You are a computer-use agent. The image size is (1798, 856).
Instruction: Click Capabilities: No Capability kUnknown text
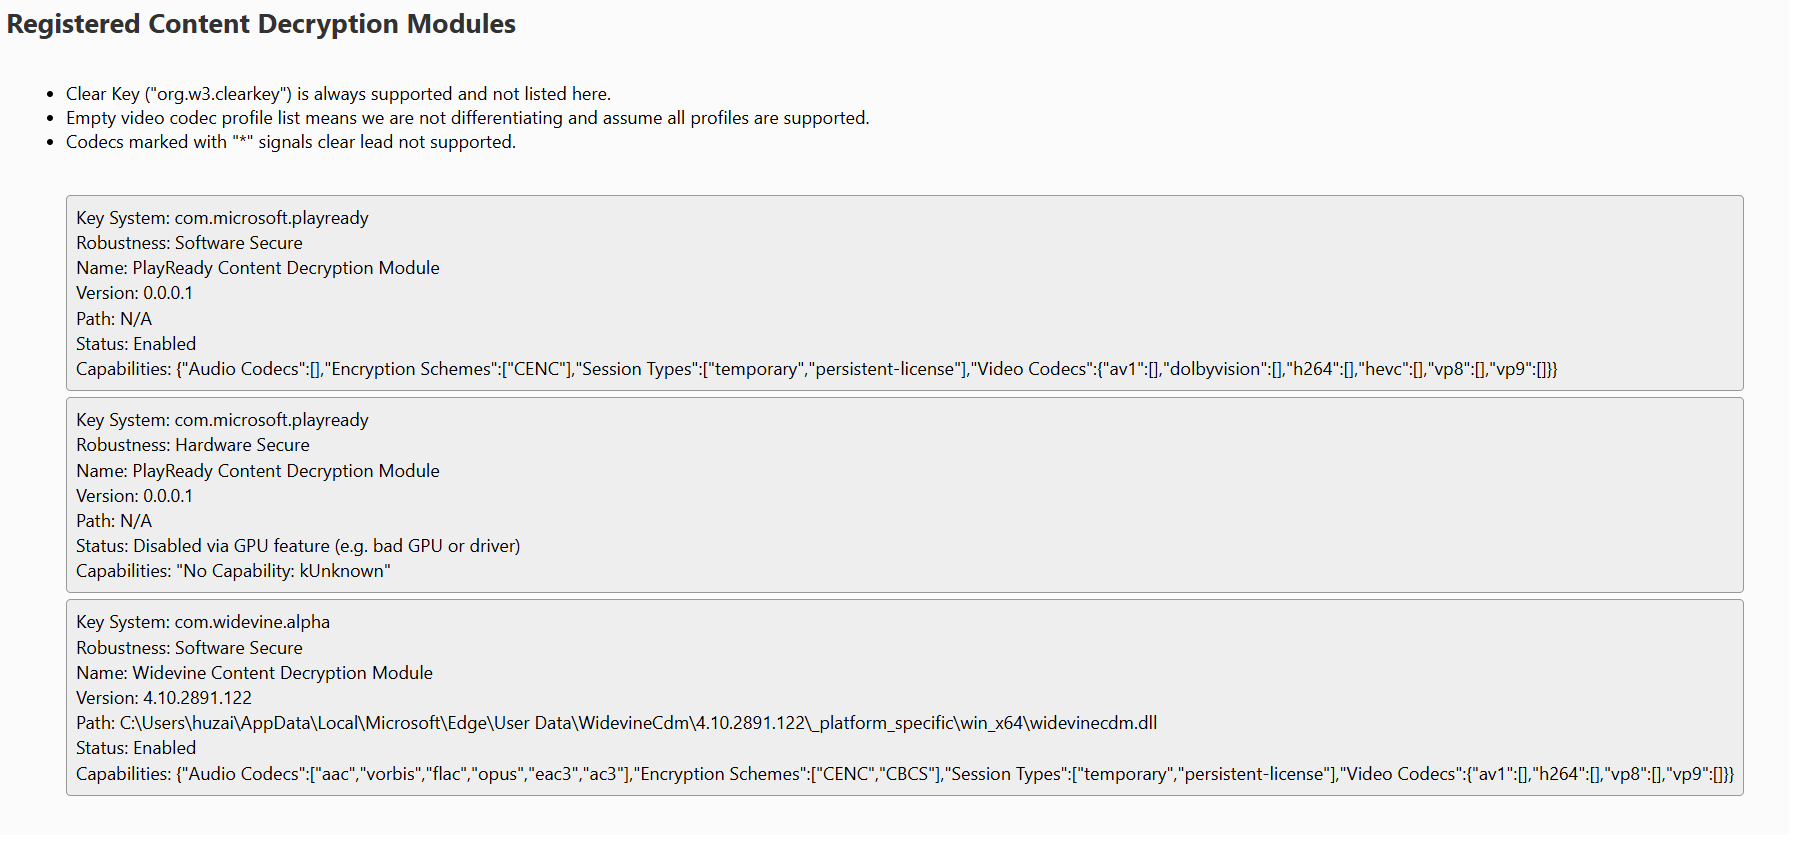coord(233,571)
